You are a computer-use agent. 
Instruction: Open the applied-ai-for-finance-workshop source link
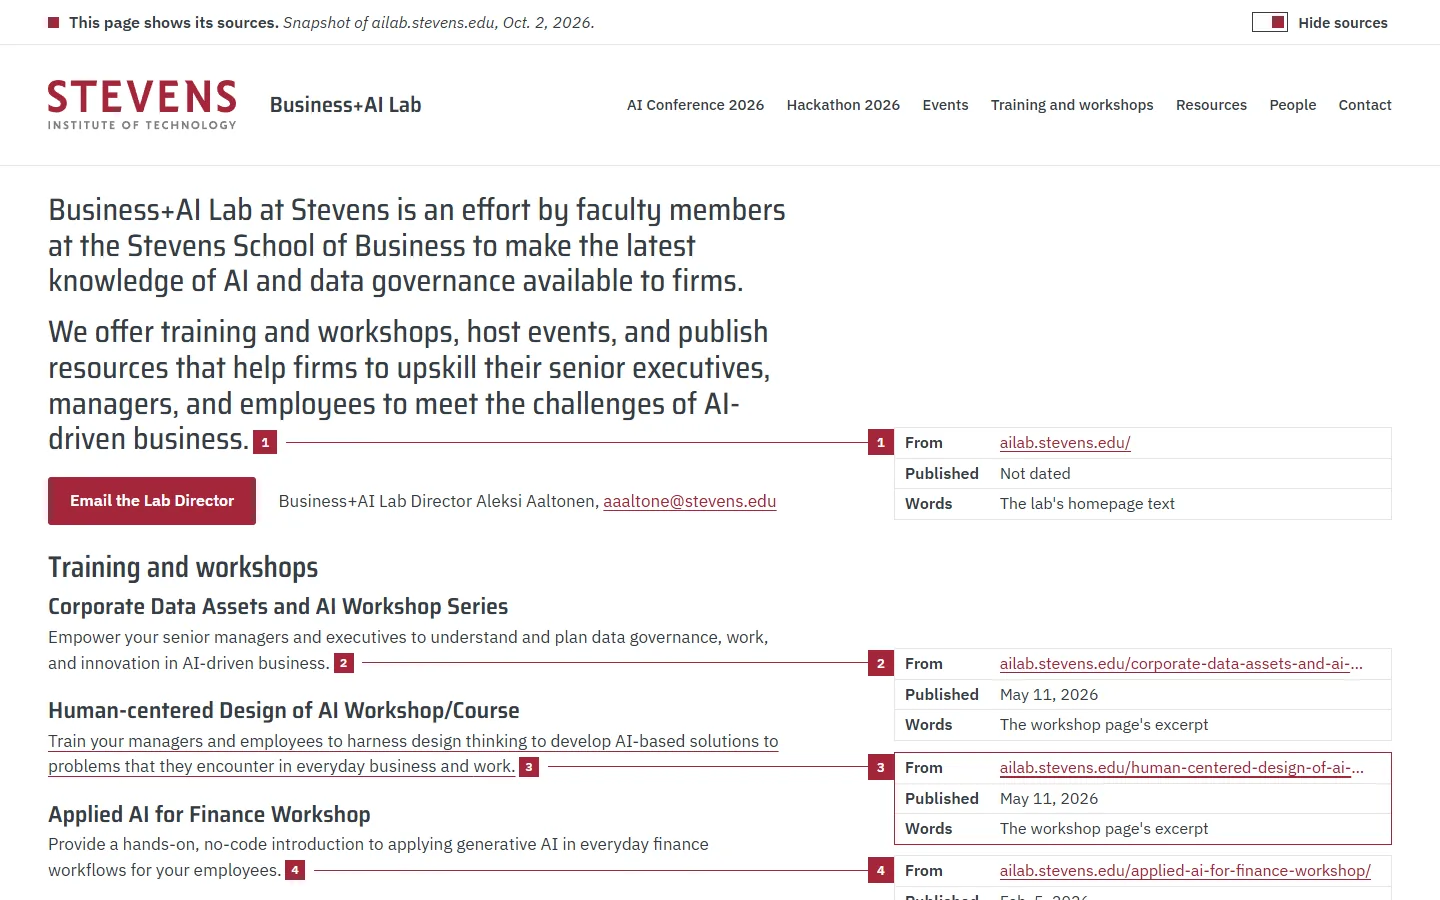(x=1185, y=871)
